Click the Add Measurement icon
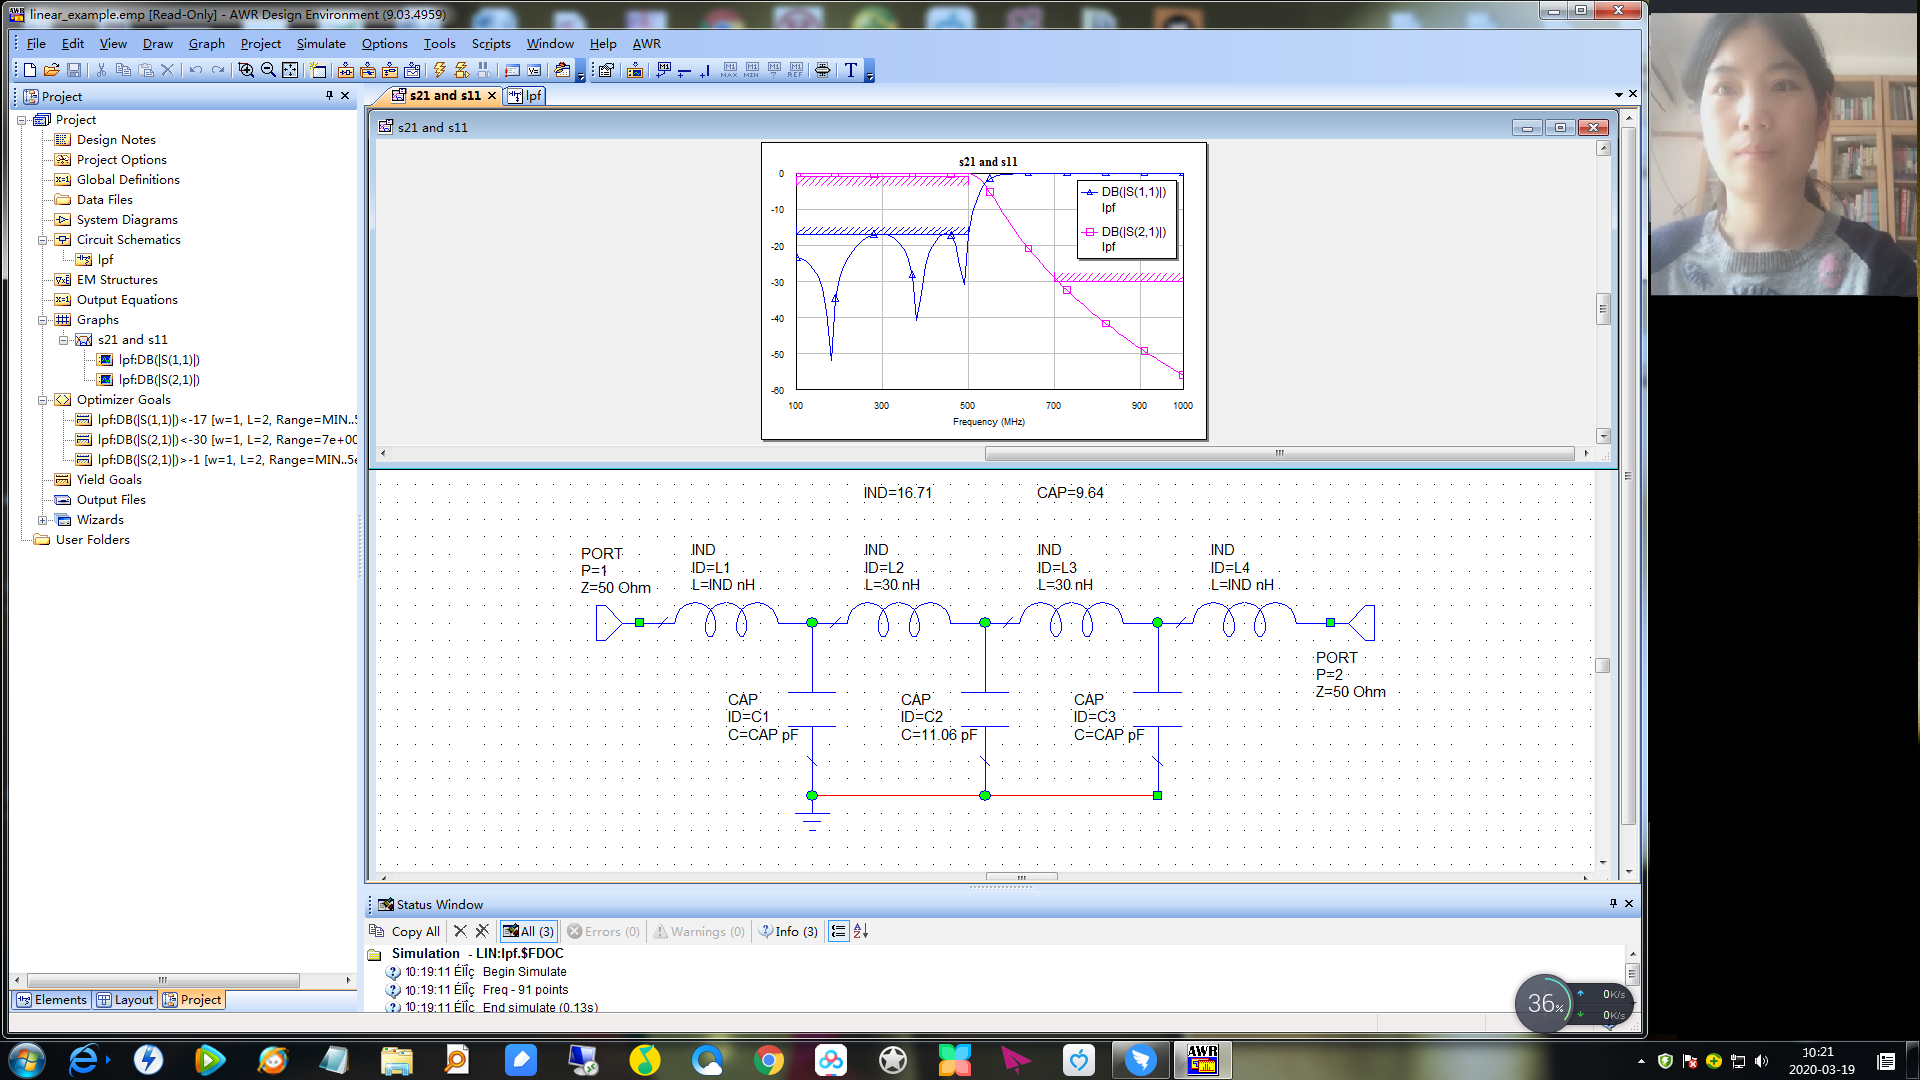Image resolution: width=1920 pixels, height=1080 pixels. click(635, 70)
